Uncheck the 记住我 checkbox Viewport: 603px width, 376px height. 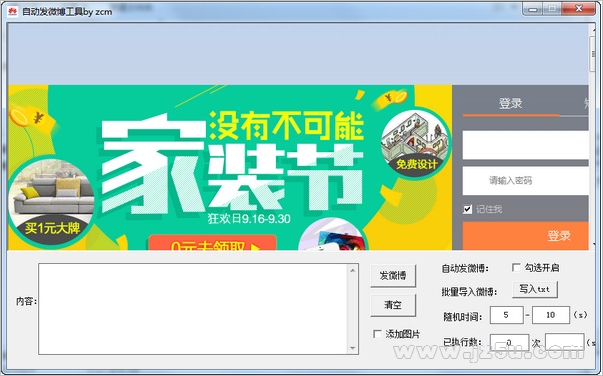(467, 209)
